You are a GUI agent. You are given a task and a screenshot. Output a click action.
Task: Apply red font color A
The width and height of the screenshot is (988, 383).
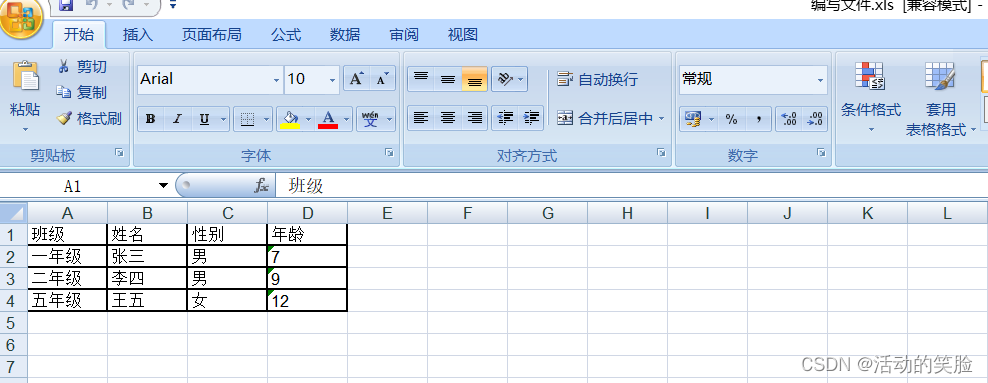pyautogui.click(x=328, y=119)
